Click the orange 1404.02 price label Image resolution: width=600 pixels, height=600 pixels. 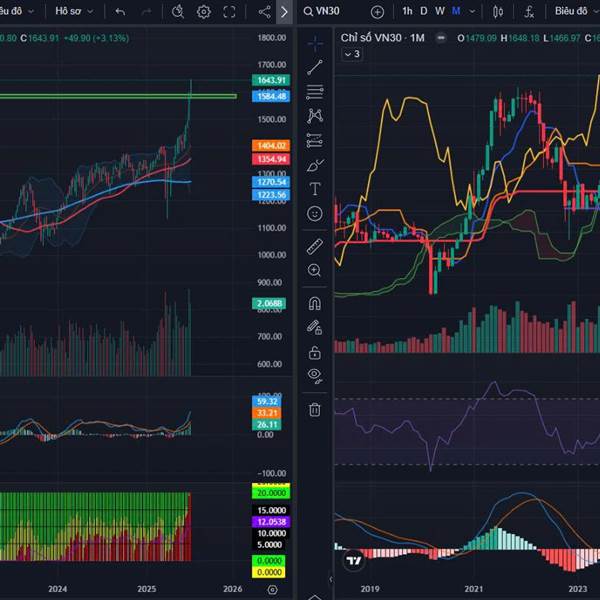click(271, 145)
